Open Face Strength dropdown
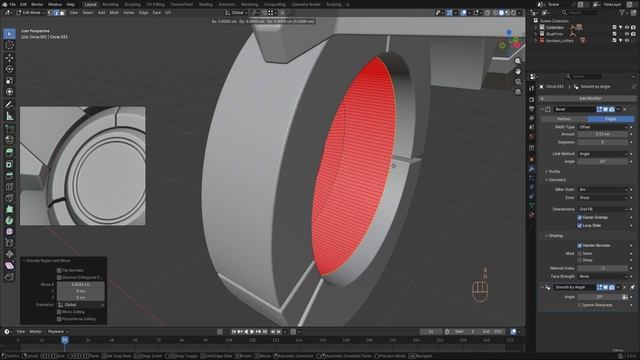The width and height of the screenshot is (640, 360). [602, 276]
